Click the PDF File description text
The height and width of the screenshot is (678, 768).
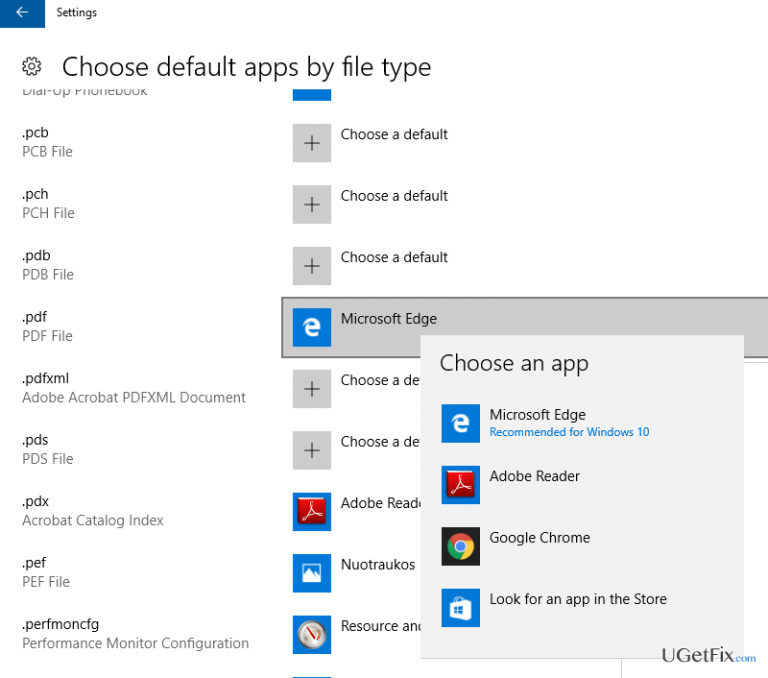point(47,336)
